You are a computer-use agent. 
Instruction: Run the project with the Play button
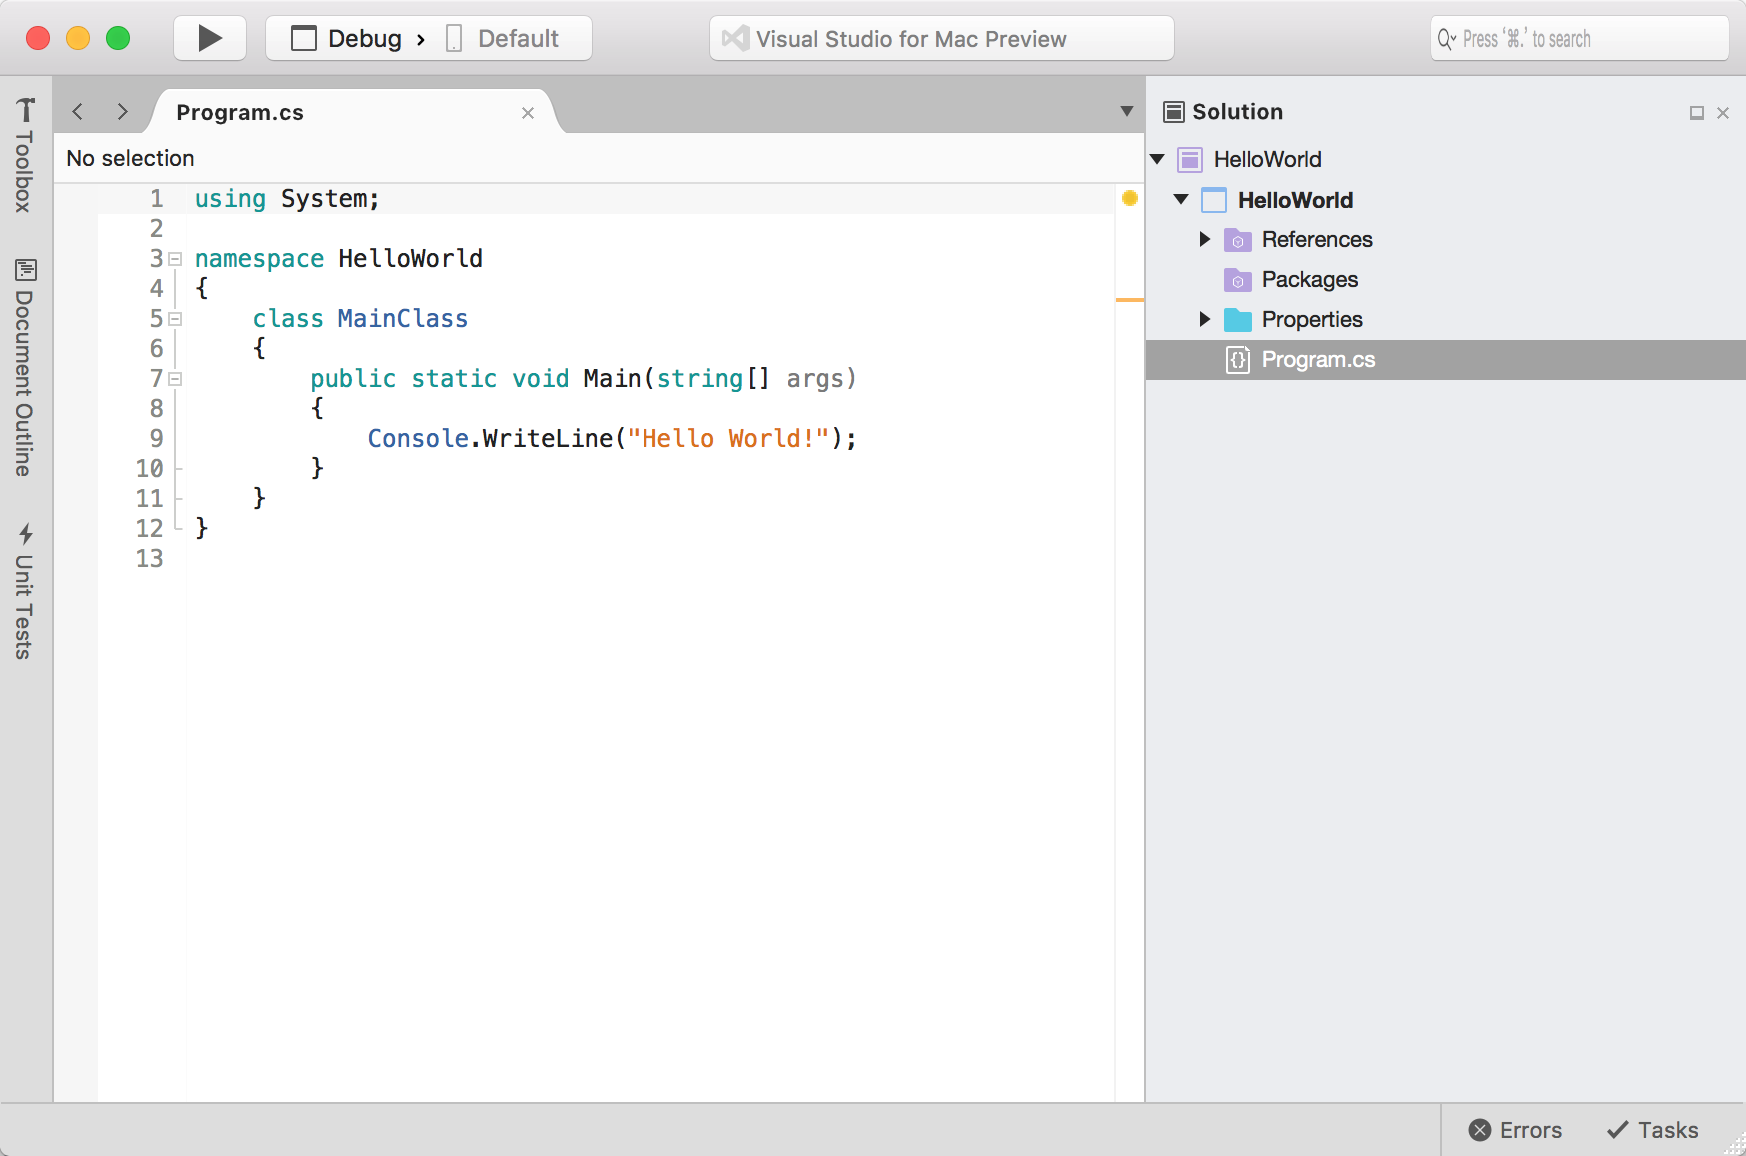(x=210, y=38)
